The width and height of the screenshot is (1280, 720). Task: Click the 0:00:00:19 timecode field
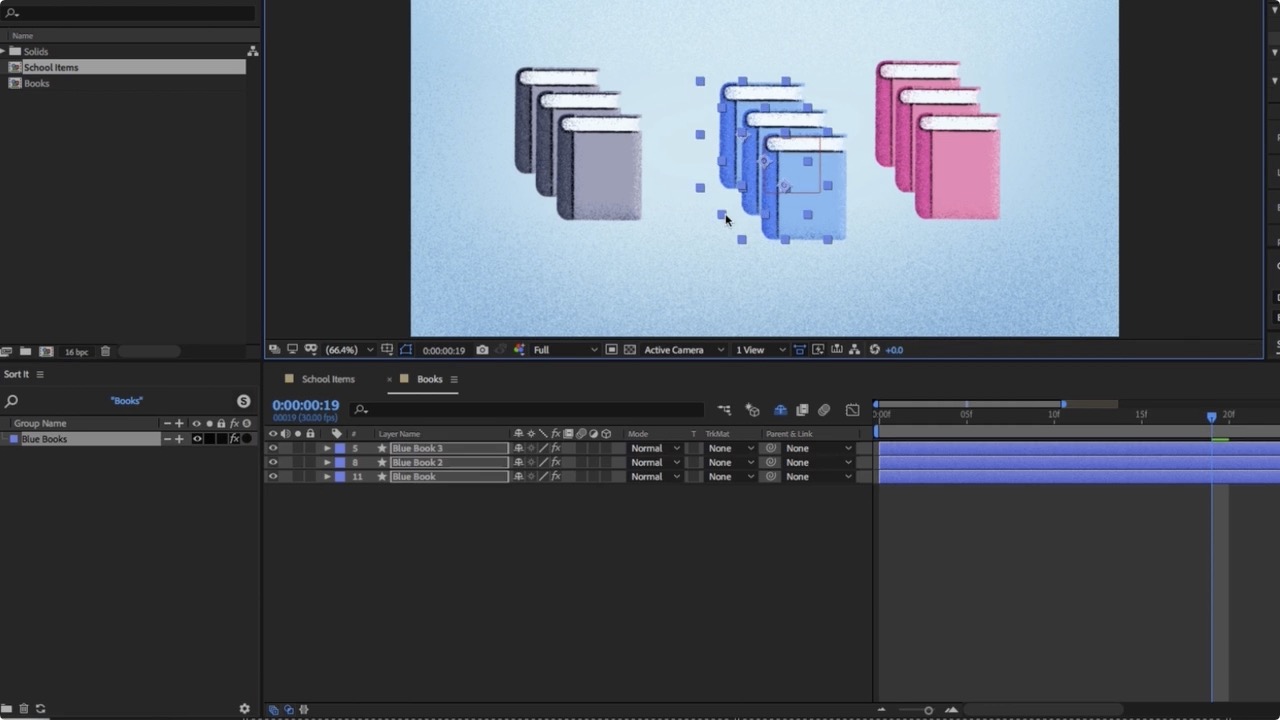point(305,405)
